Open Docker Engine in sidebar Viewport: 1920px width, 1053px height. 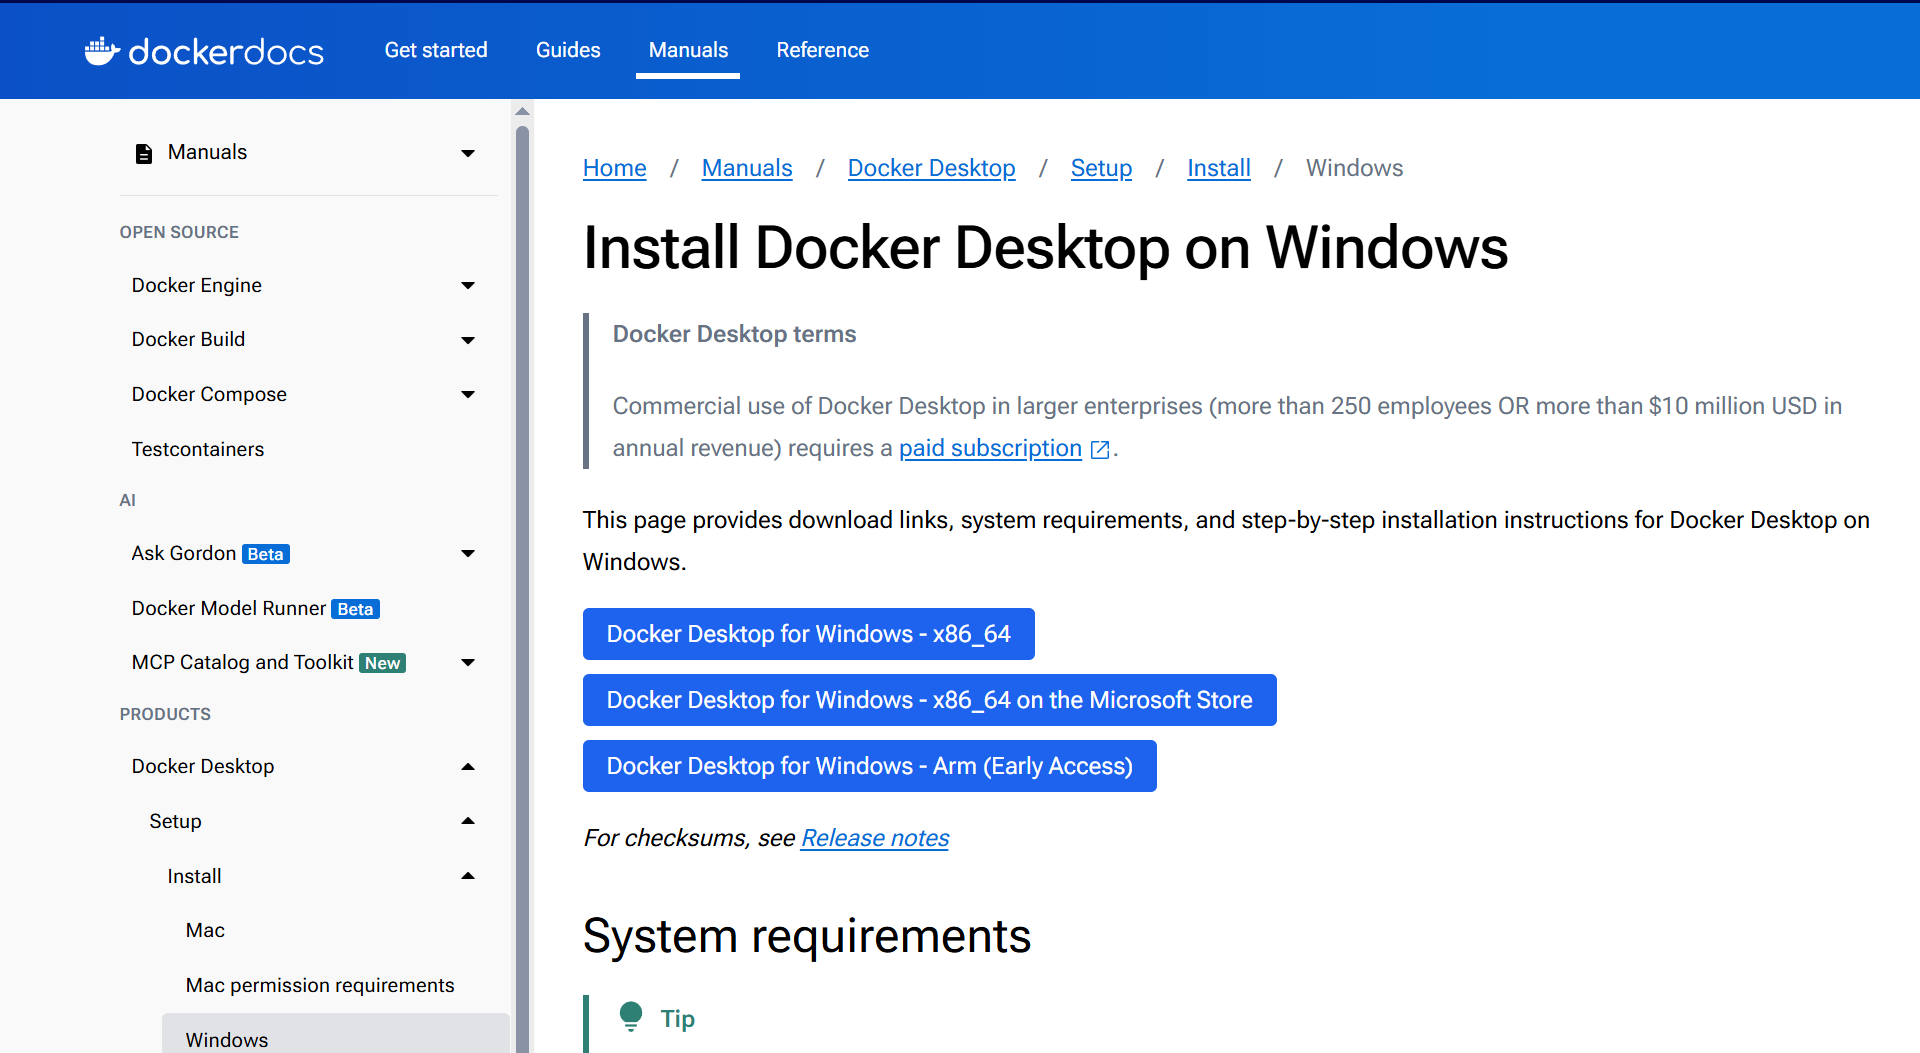(x=197, y=285)
